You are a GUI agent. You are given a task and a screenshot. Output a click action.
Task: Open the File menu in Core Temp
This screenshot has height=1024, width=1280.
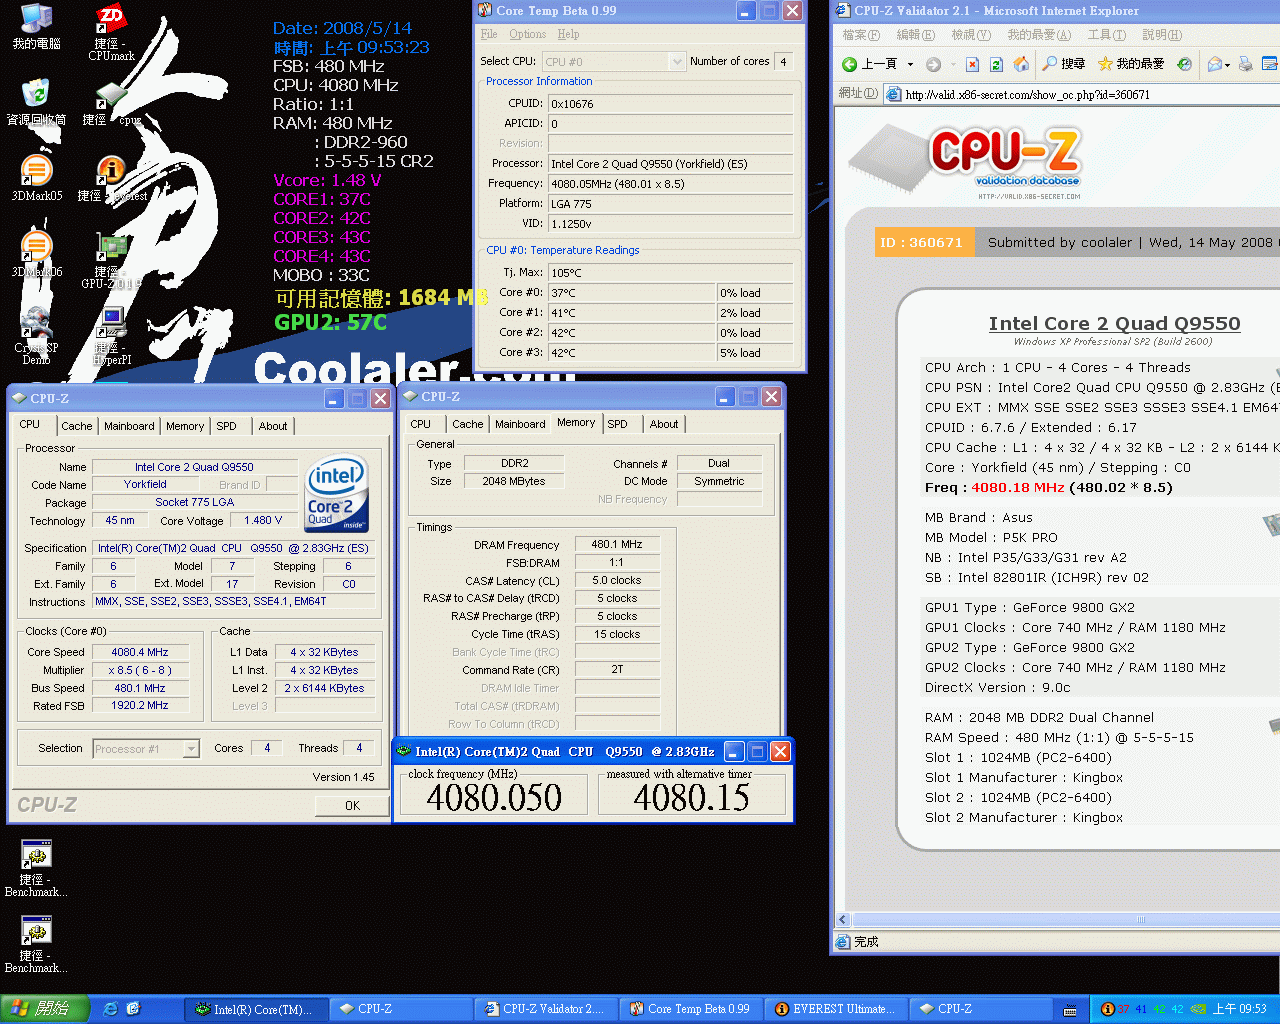488,34
